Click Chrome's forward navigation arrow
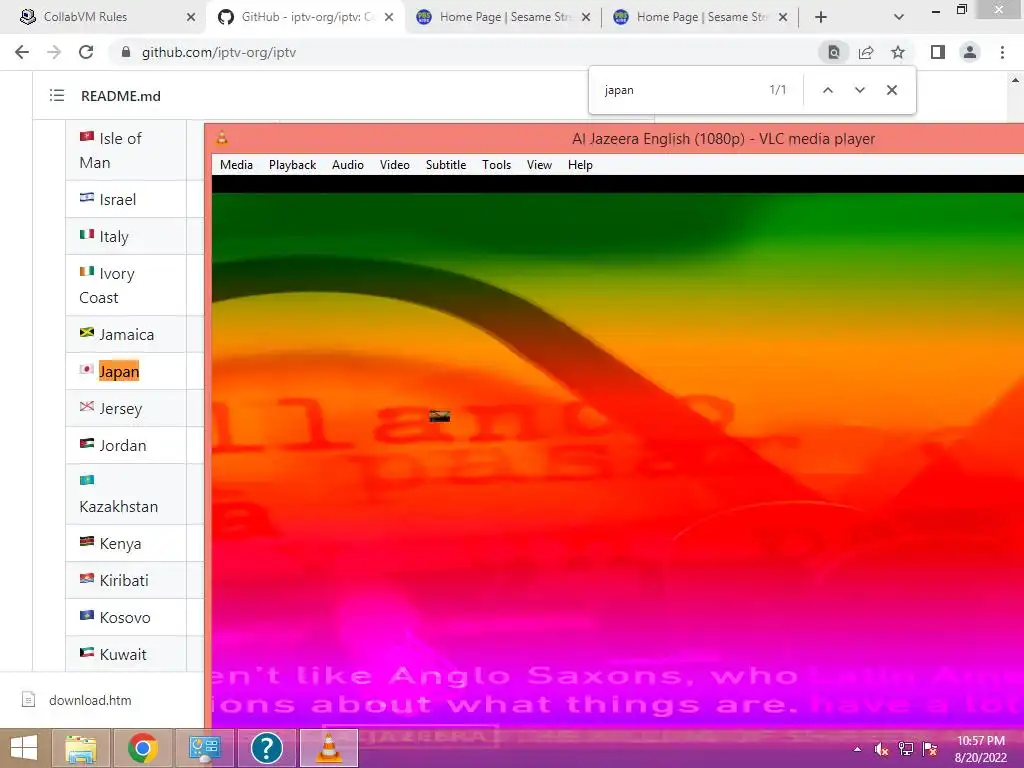1024x768 pixels. pyautogui.click(x=54, y=52)
